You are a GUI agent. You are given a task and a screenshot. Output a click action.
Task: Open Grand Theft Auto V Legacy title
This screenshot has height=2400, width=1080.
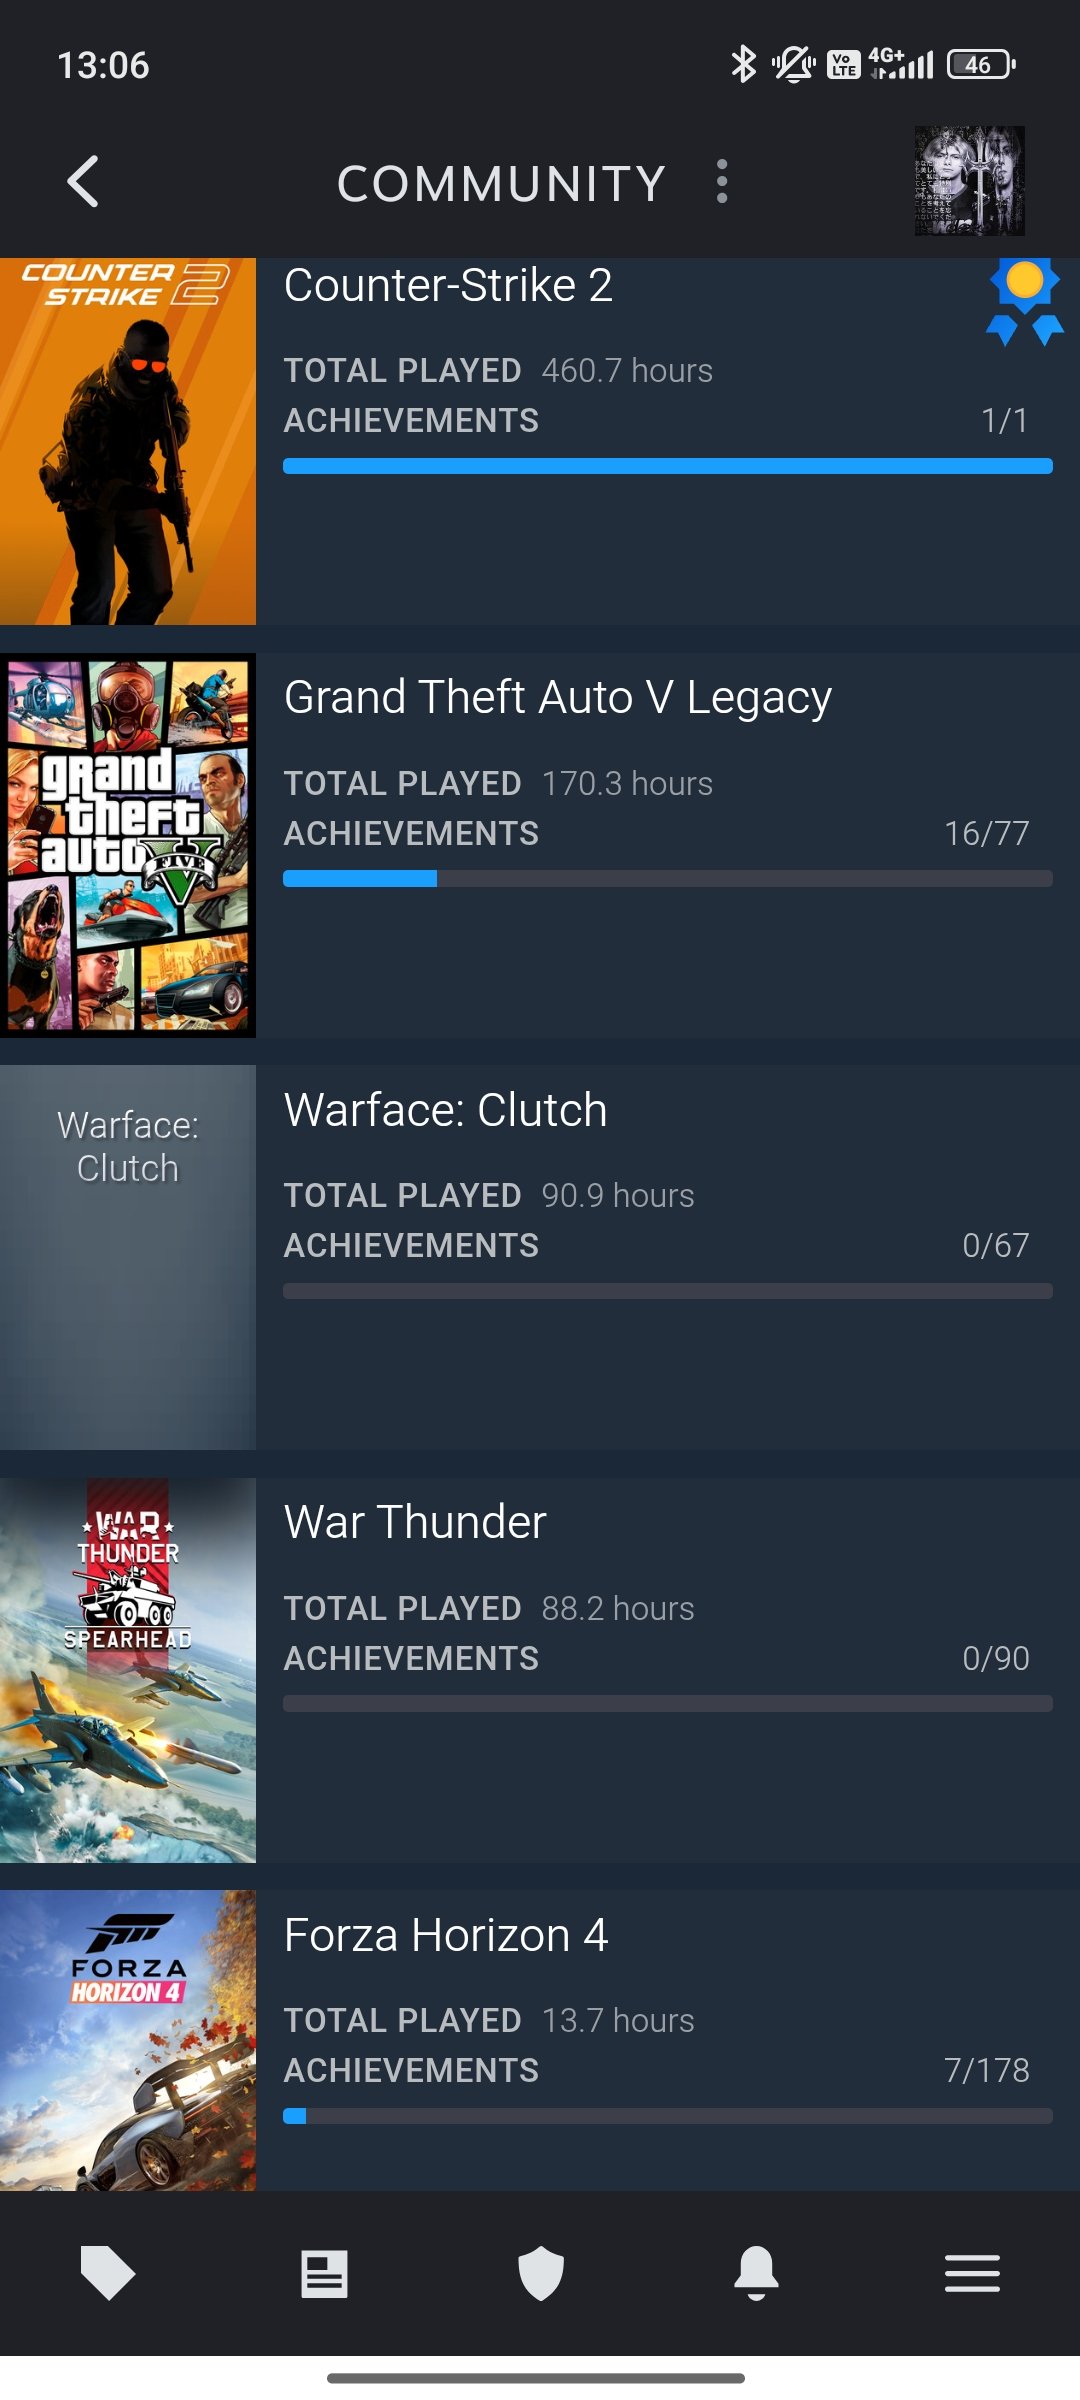(558, 698)
